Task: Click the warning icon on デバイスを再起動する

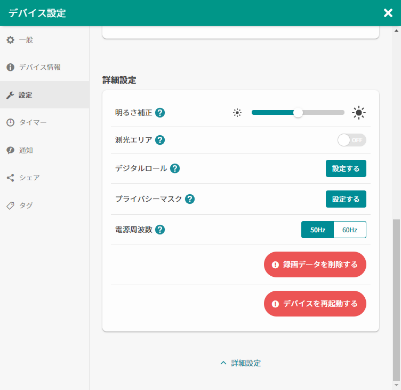Action: 275,304
